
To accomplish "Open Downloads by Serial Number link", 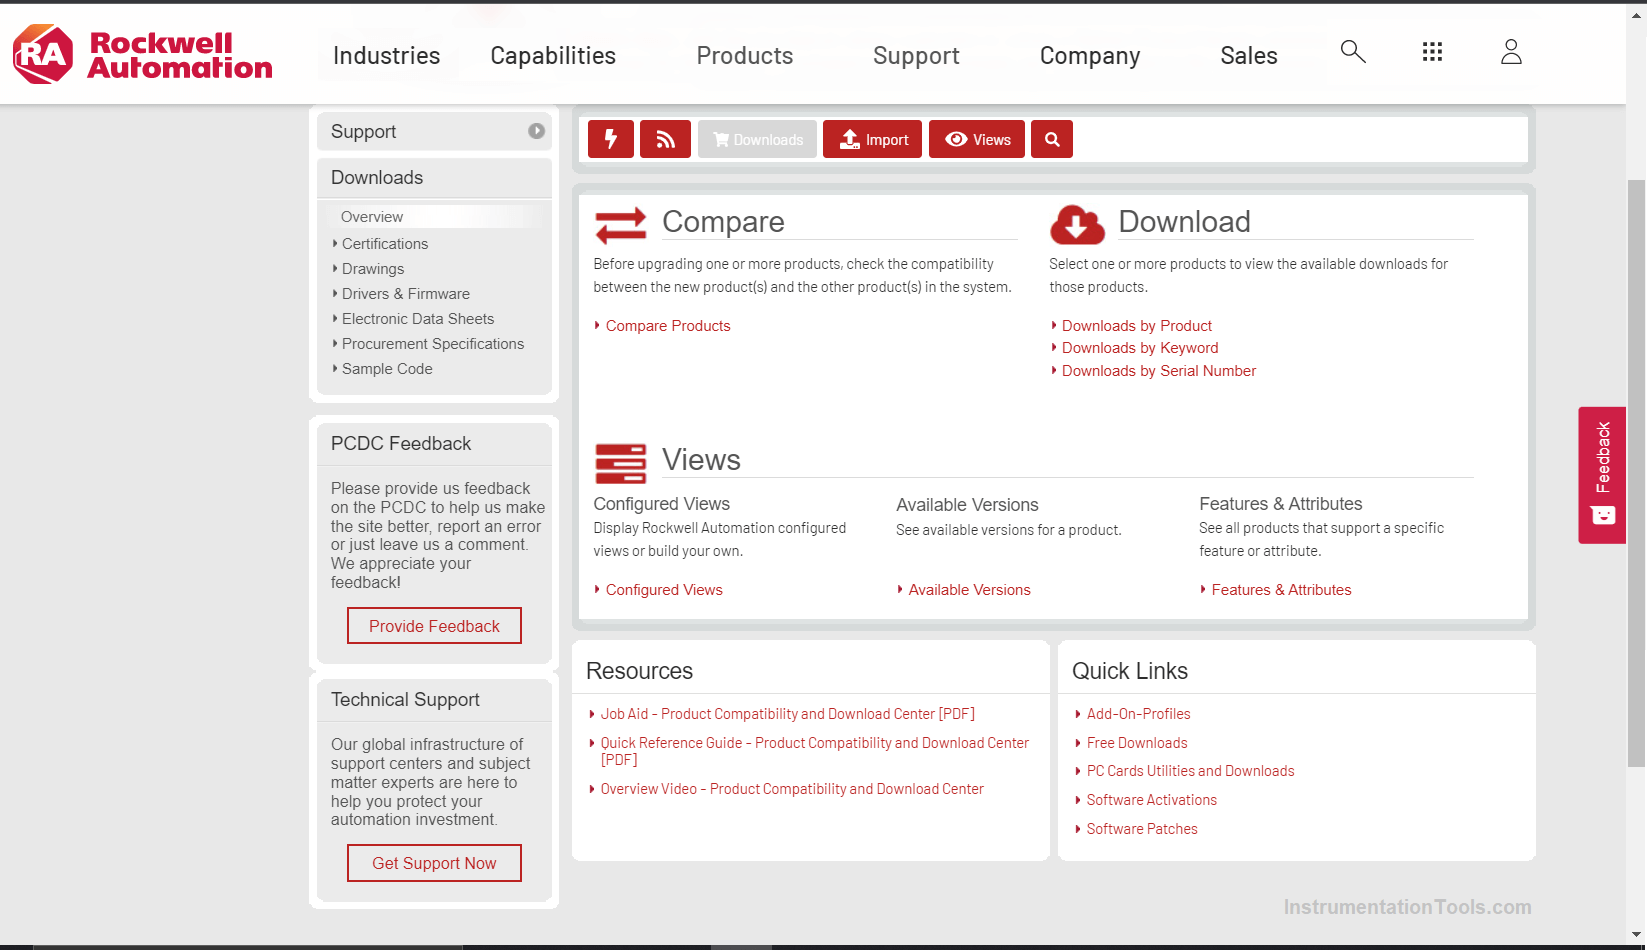I will [x=1159, y=371].
